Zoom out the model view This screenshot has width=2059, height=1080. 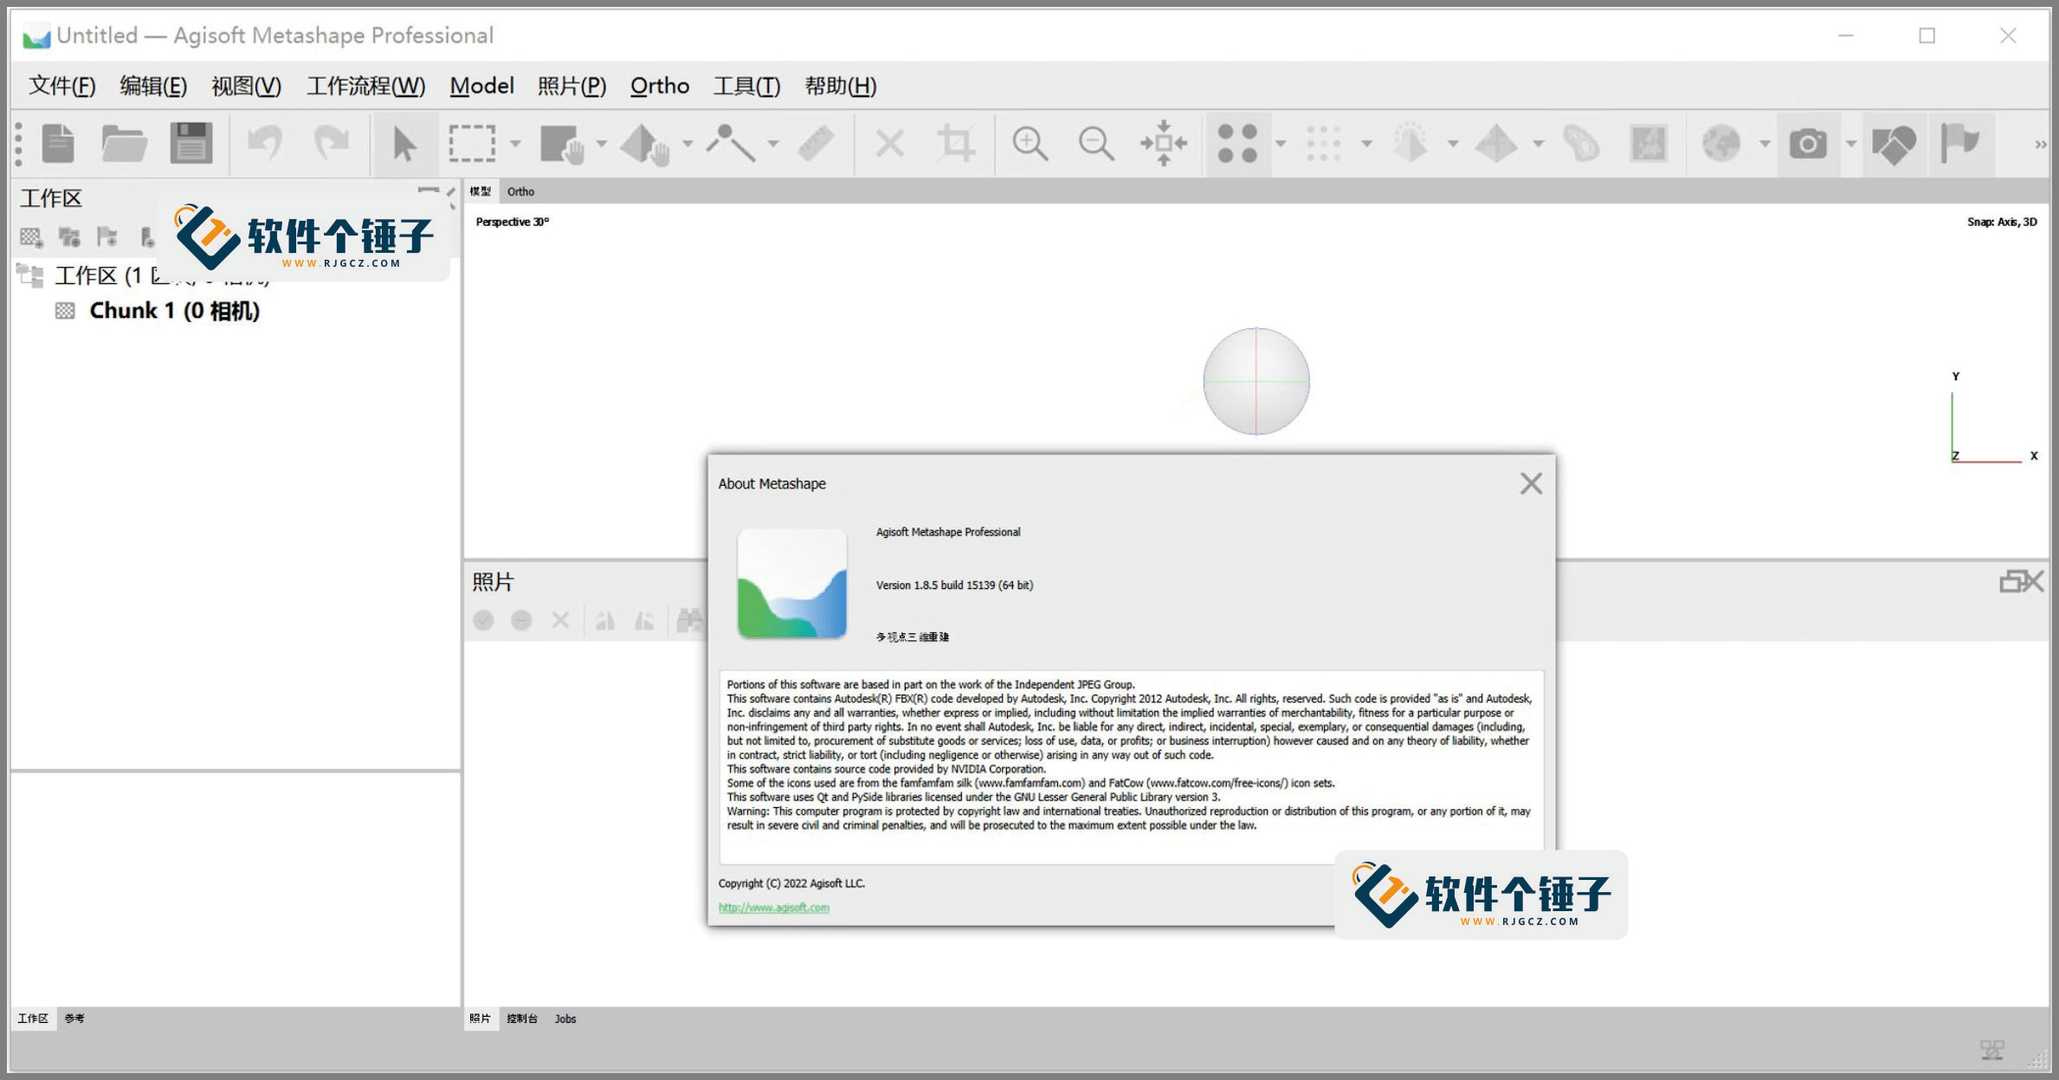pos(1096,144)
